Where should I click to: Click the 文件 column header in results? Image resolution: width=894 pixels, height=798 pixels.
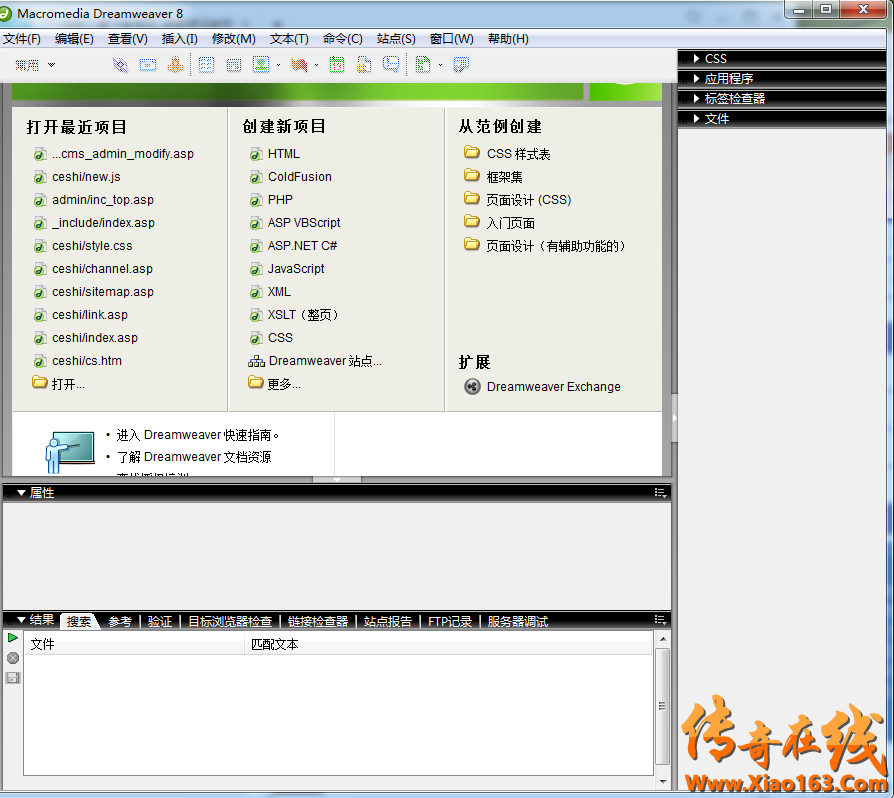[x=135, y=645]
